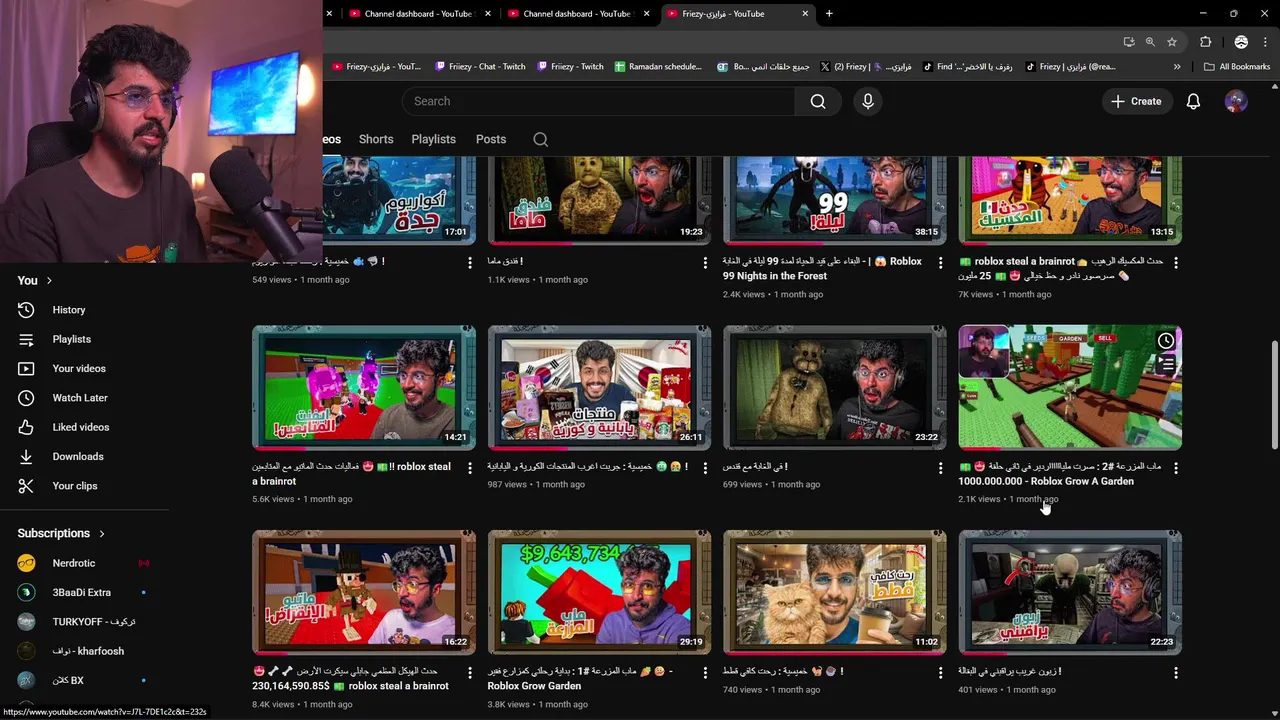The image size is (1280, 720).
Task: Close the second Channel dashboard tab
Action: coord(647,14)
